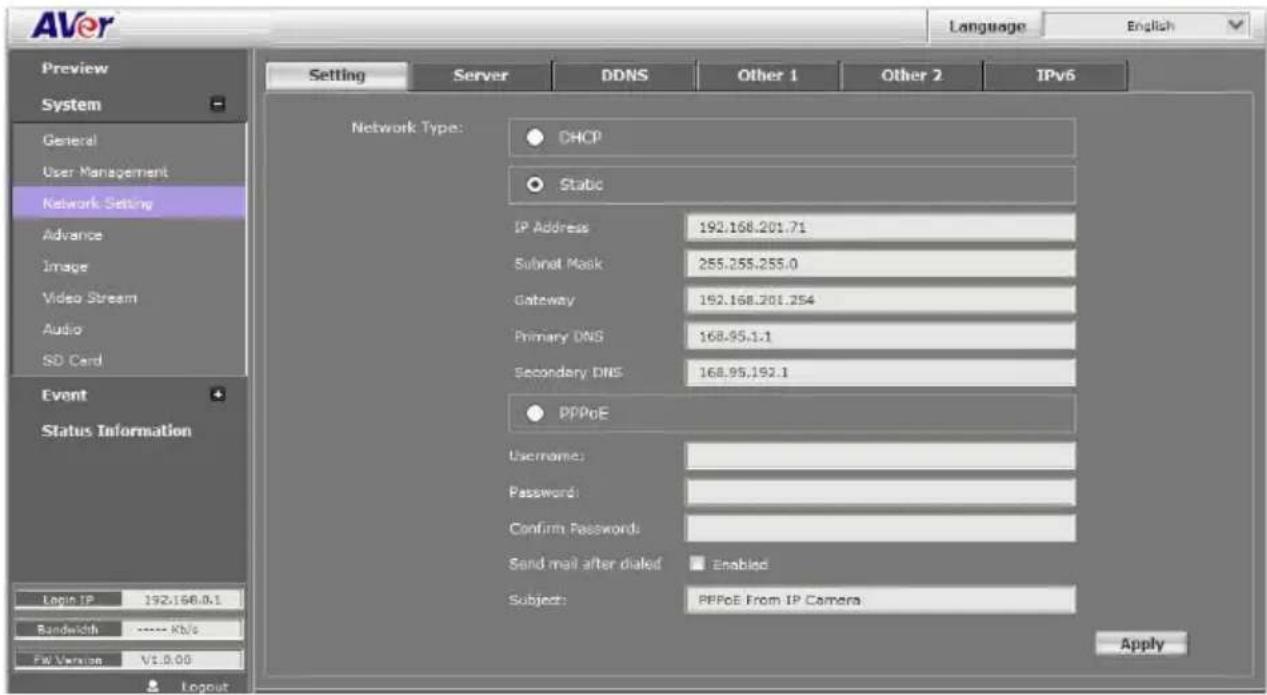1267x695 pixels.
Task: Switch to the Setting tab
Action: pyautogui.click(x=338, y=76)
